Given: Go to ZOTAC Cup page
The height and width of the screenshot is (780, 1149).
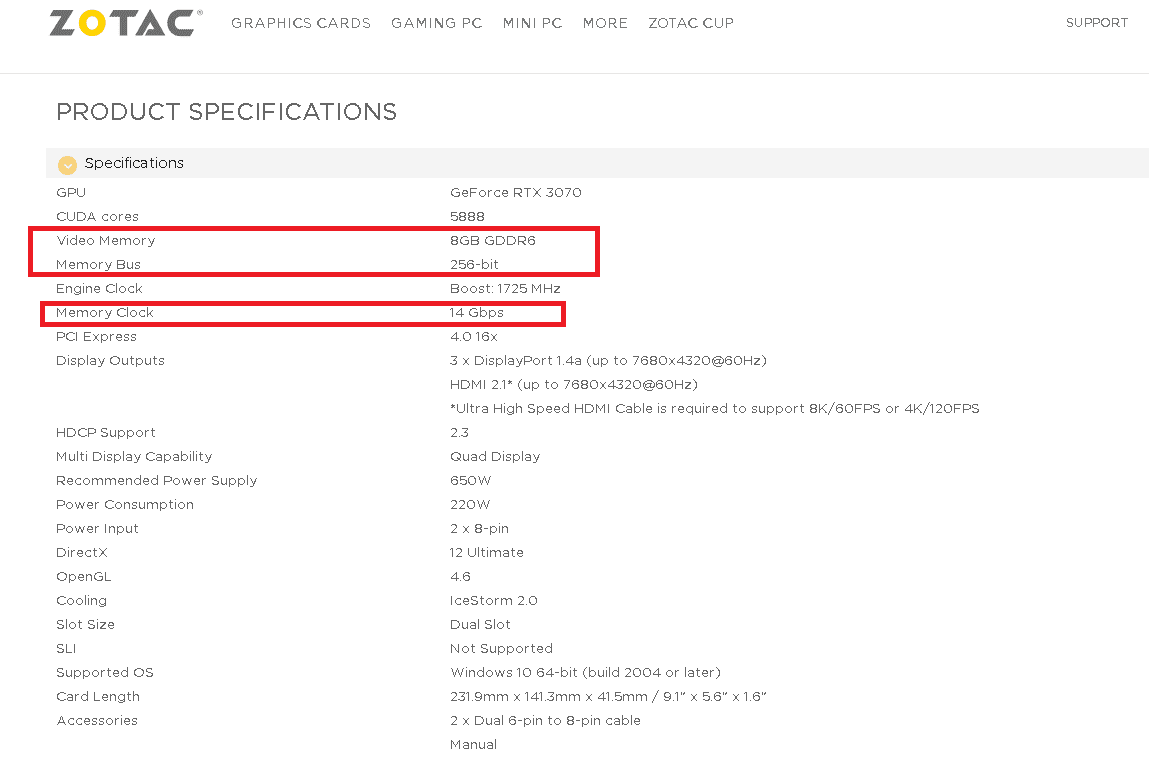Looking at the screenshot, I should coord(690,23).
